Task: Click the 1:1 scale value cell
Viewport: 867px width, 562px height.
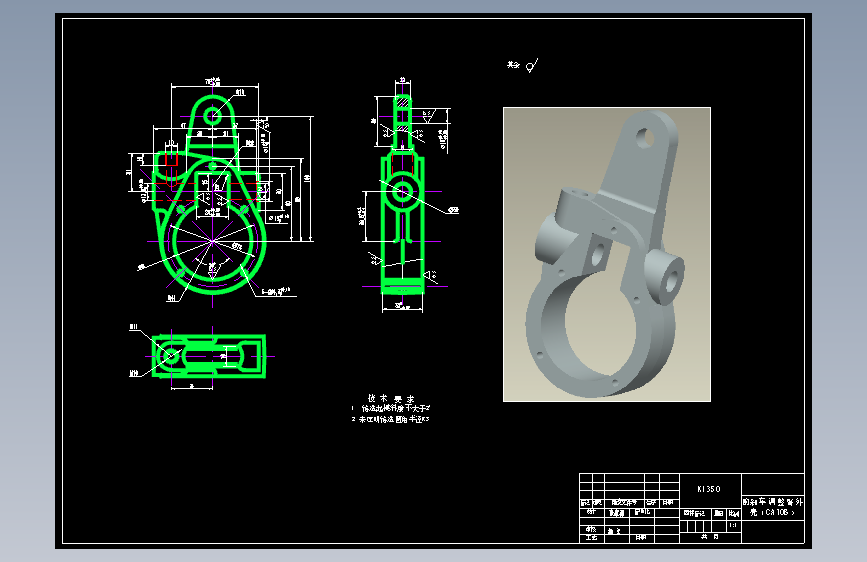Action: (x=733, y=525)
